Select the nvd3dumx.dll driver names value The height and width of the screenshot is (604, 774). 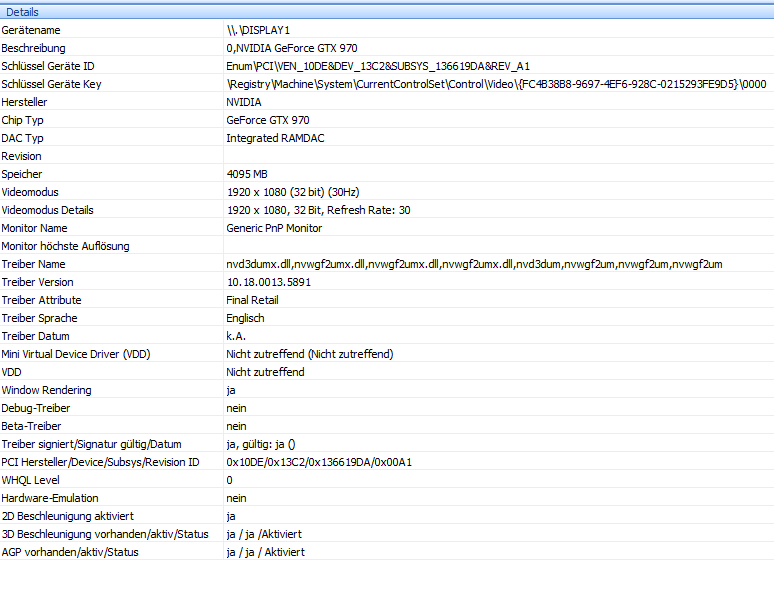474,264
